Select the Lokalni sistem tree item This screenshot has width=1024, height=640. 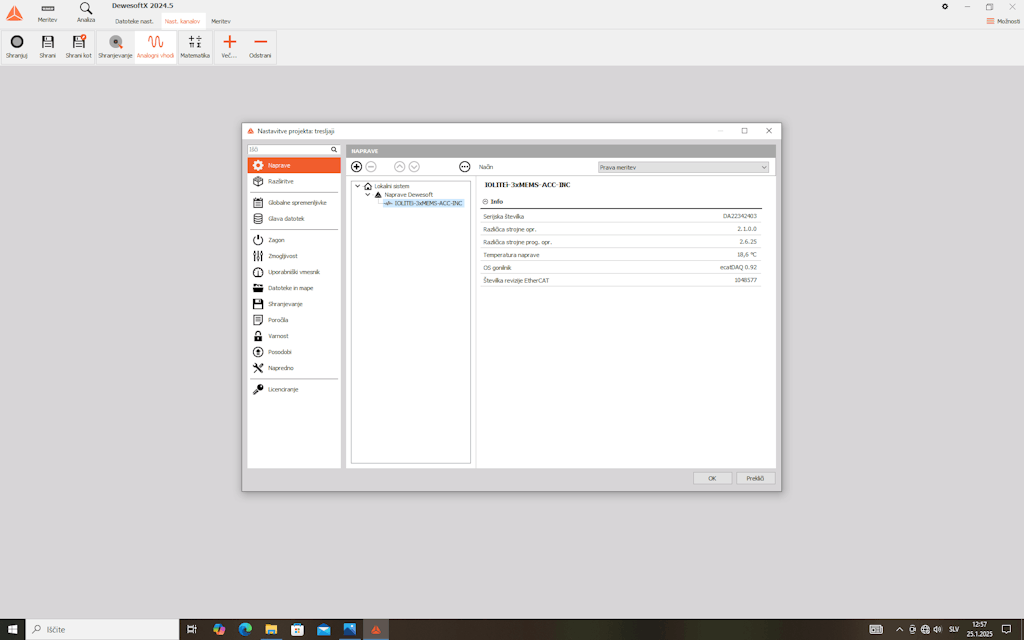pyautogui.click(x=392, y=186)
